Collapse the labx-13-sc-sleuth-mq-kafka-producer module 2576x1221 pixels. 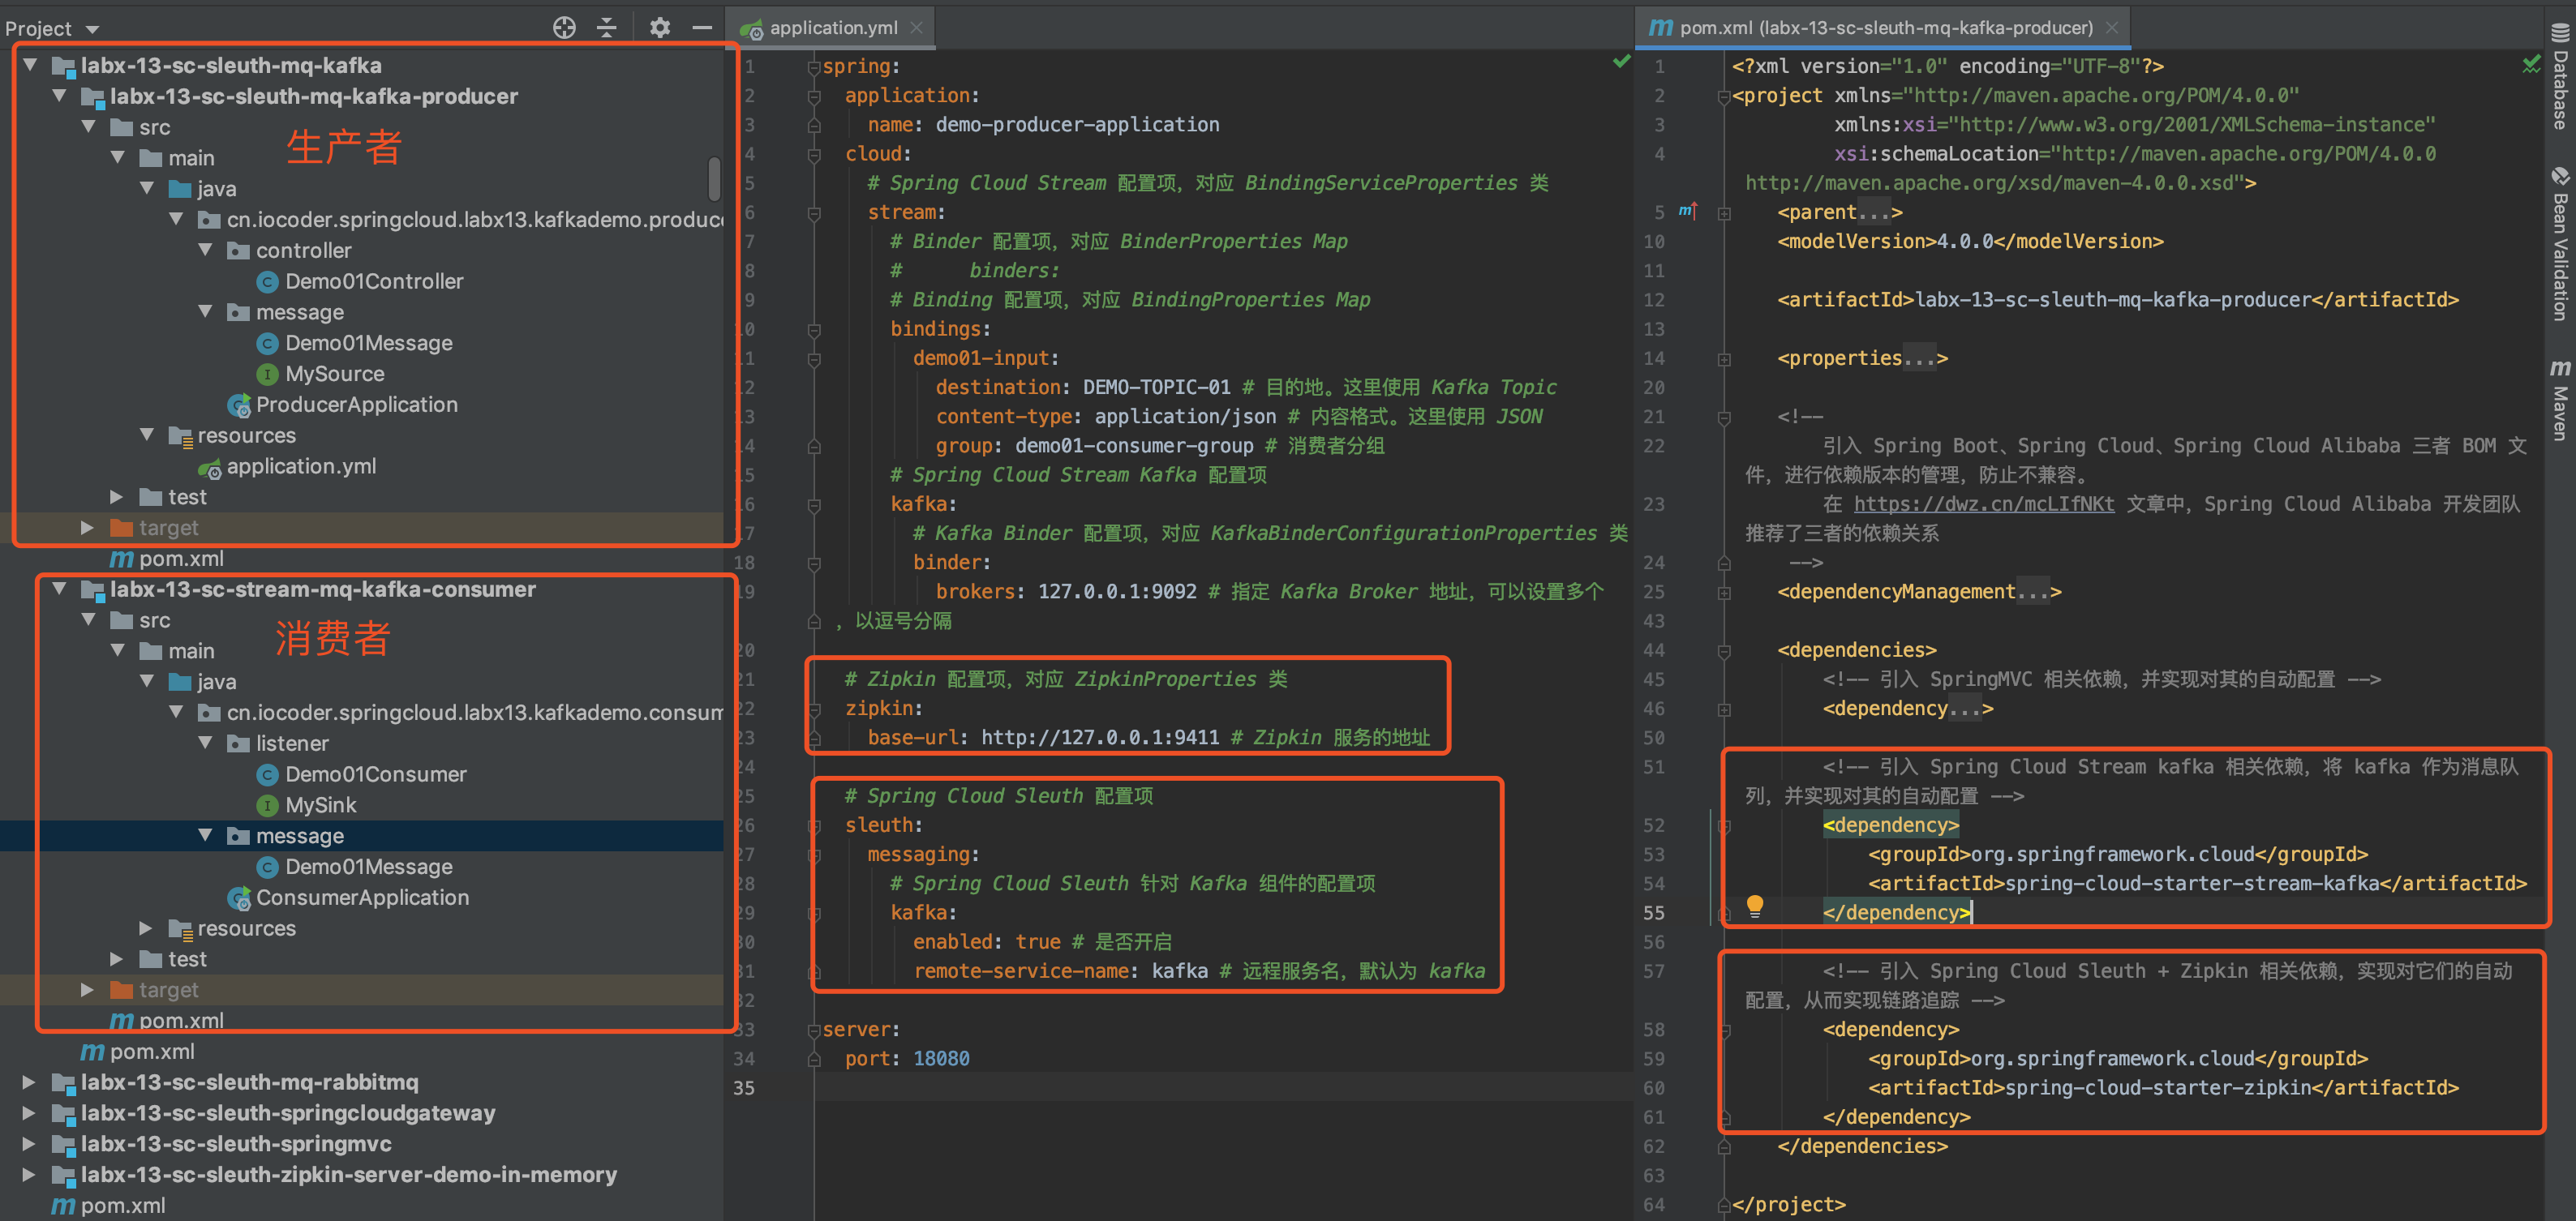point(59,96)
